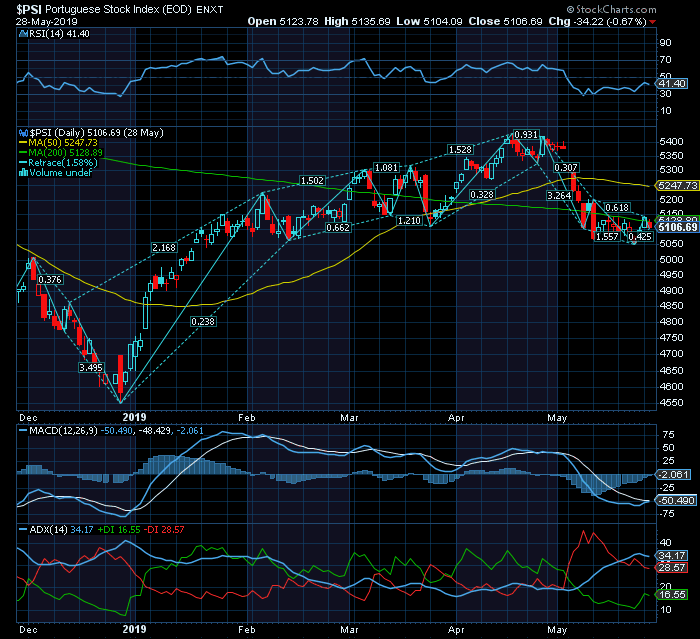Click the MA(50) legend line marker
The width and height of the screenshot is (700, 639).
[23, 143]
